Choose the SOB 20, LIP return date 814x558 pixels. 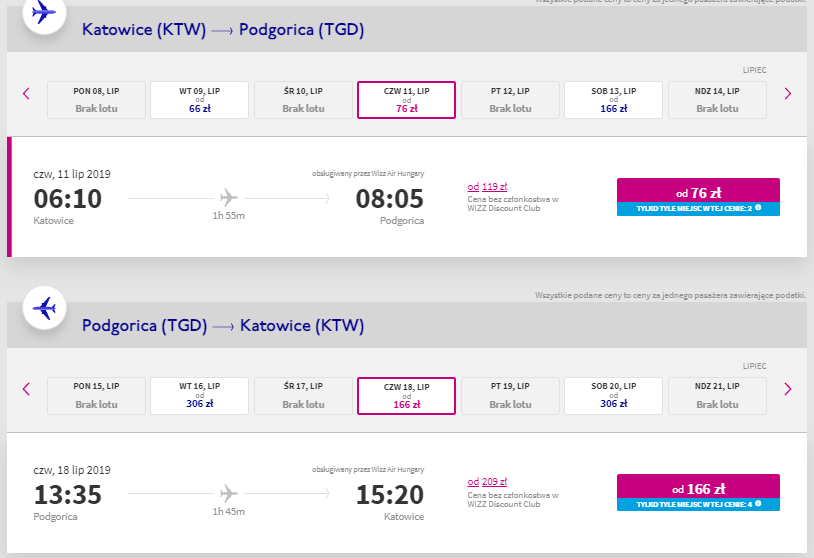click(x=613, y=395)
